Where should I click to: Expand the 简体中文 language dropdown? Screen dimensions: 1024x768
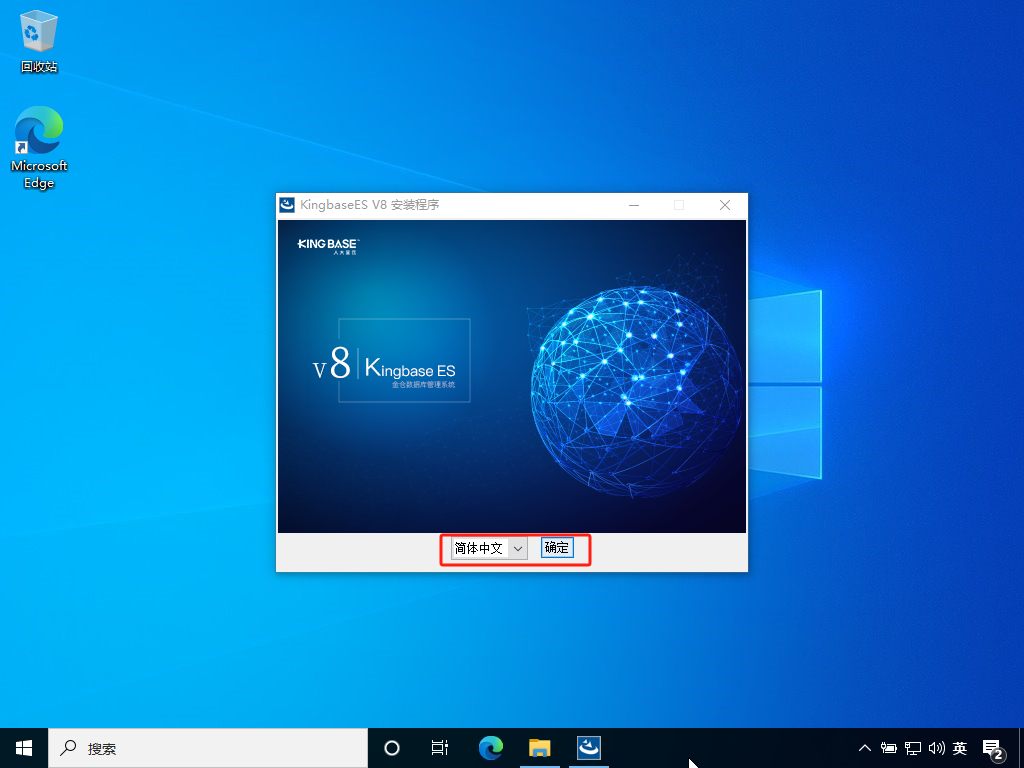(x=488, y=549)
